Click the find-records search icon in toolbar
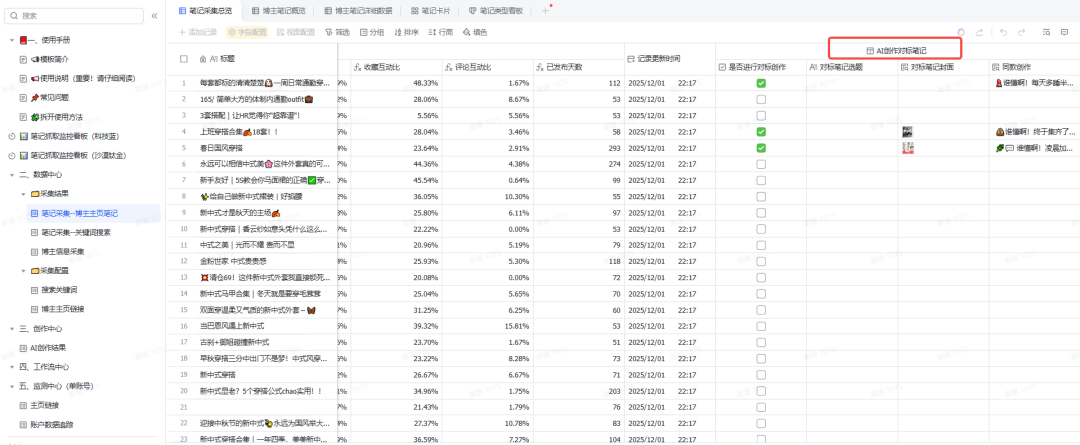The image size is (1080, 445). point(1044,32)
